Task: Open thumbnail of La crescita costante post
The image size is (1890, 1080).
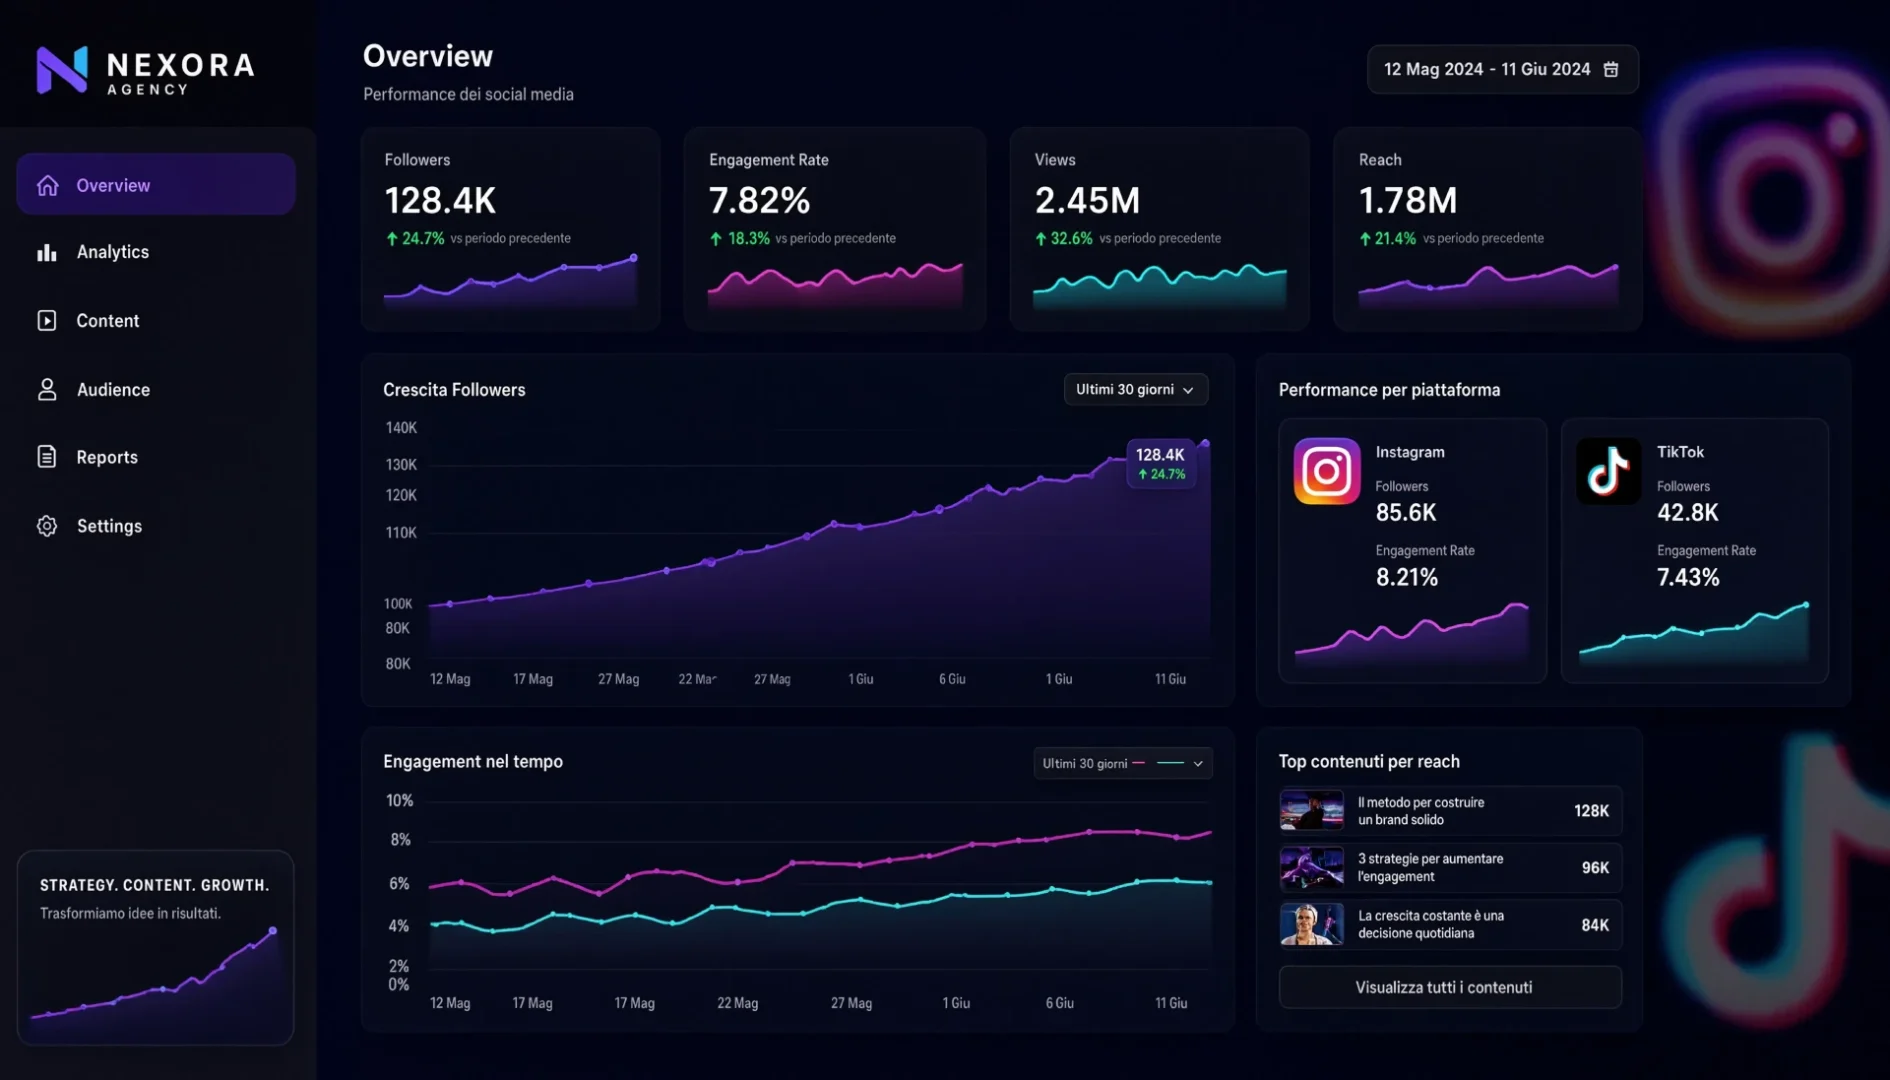Action: coord(1312,925)
